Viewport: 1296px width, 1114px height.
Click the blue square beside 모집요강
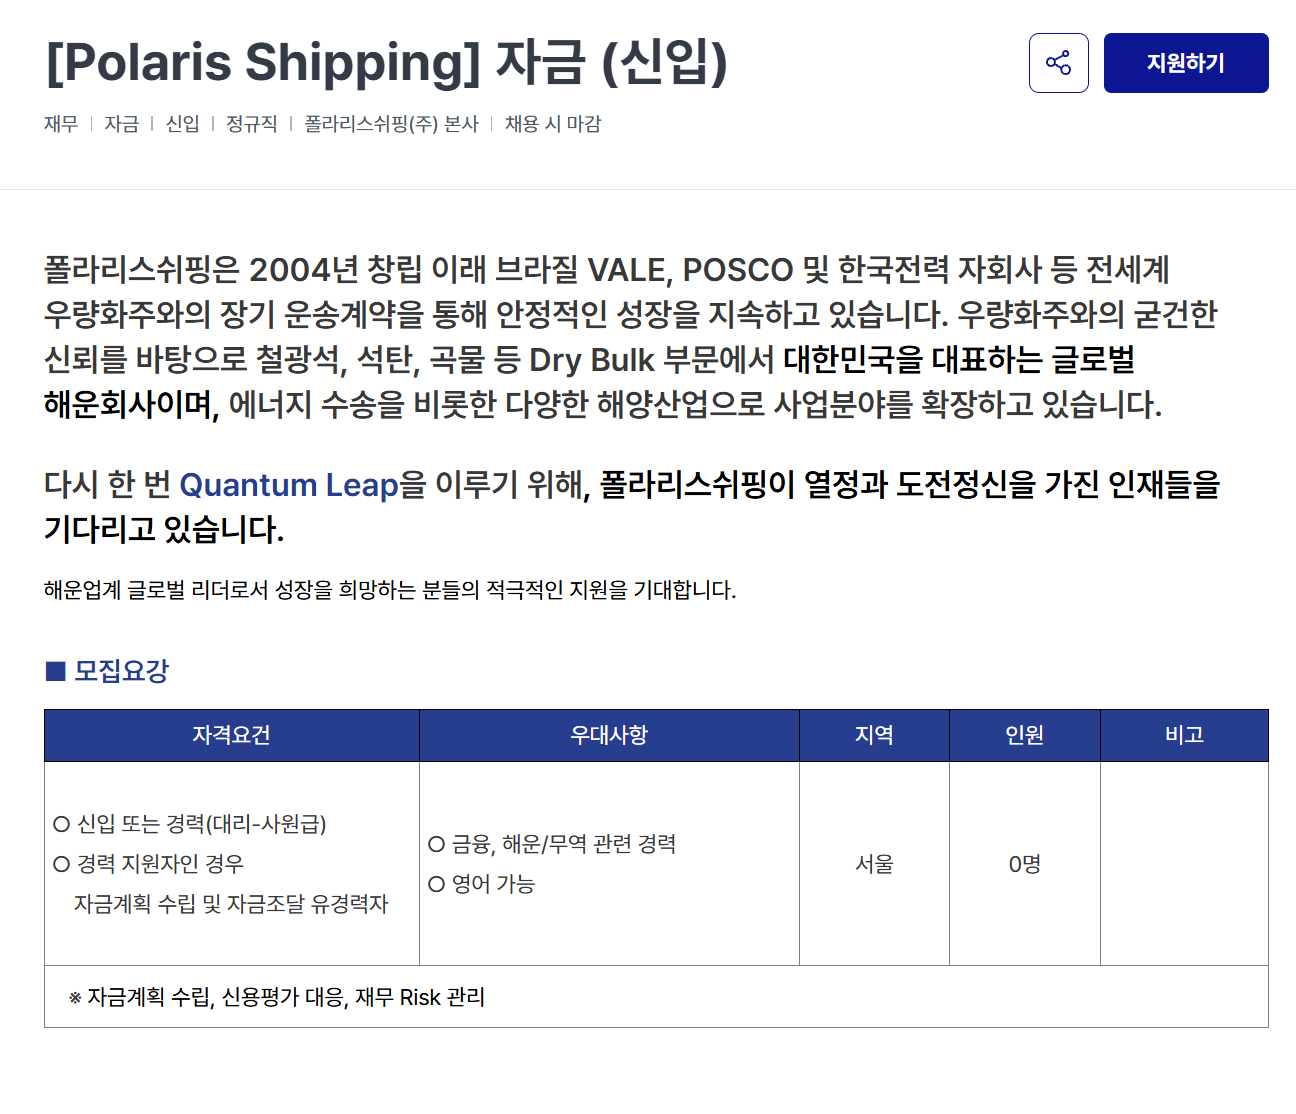[55, 671]
